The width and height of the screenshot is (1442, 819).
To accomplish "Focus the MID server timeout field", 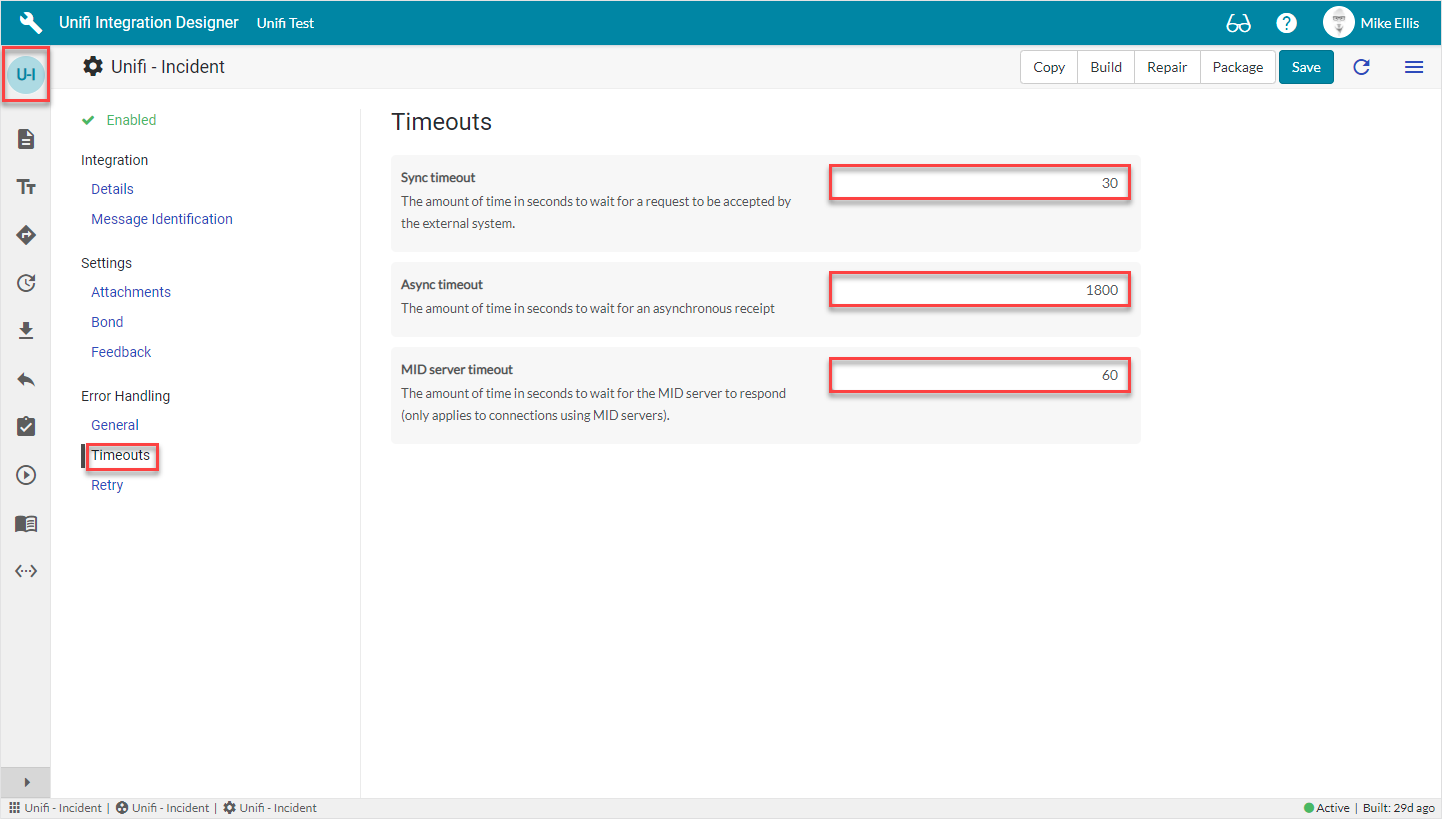I will pos(979,375).
